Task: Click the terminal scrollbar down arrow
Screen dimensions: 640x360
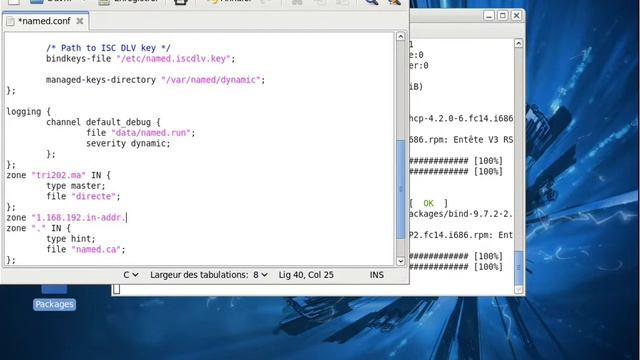Action: tap(518, 289)
